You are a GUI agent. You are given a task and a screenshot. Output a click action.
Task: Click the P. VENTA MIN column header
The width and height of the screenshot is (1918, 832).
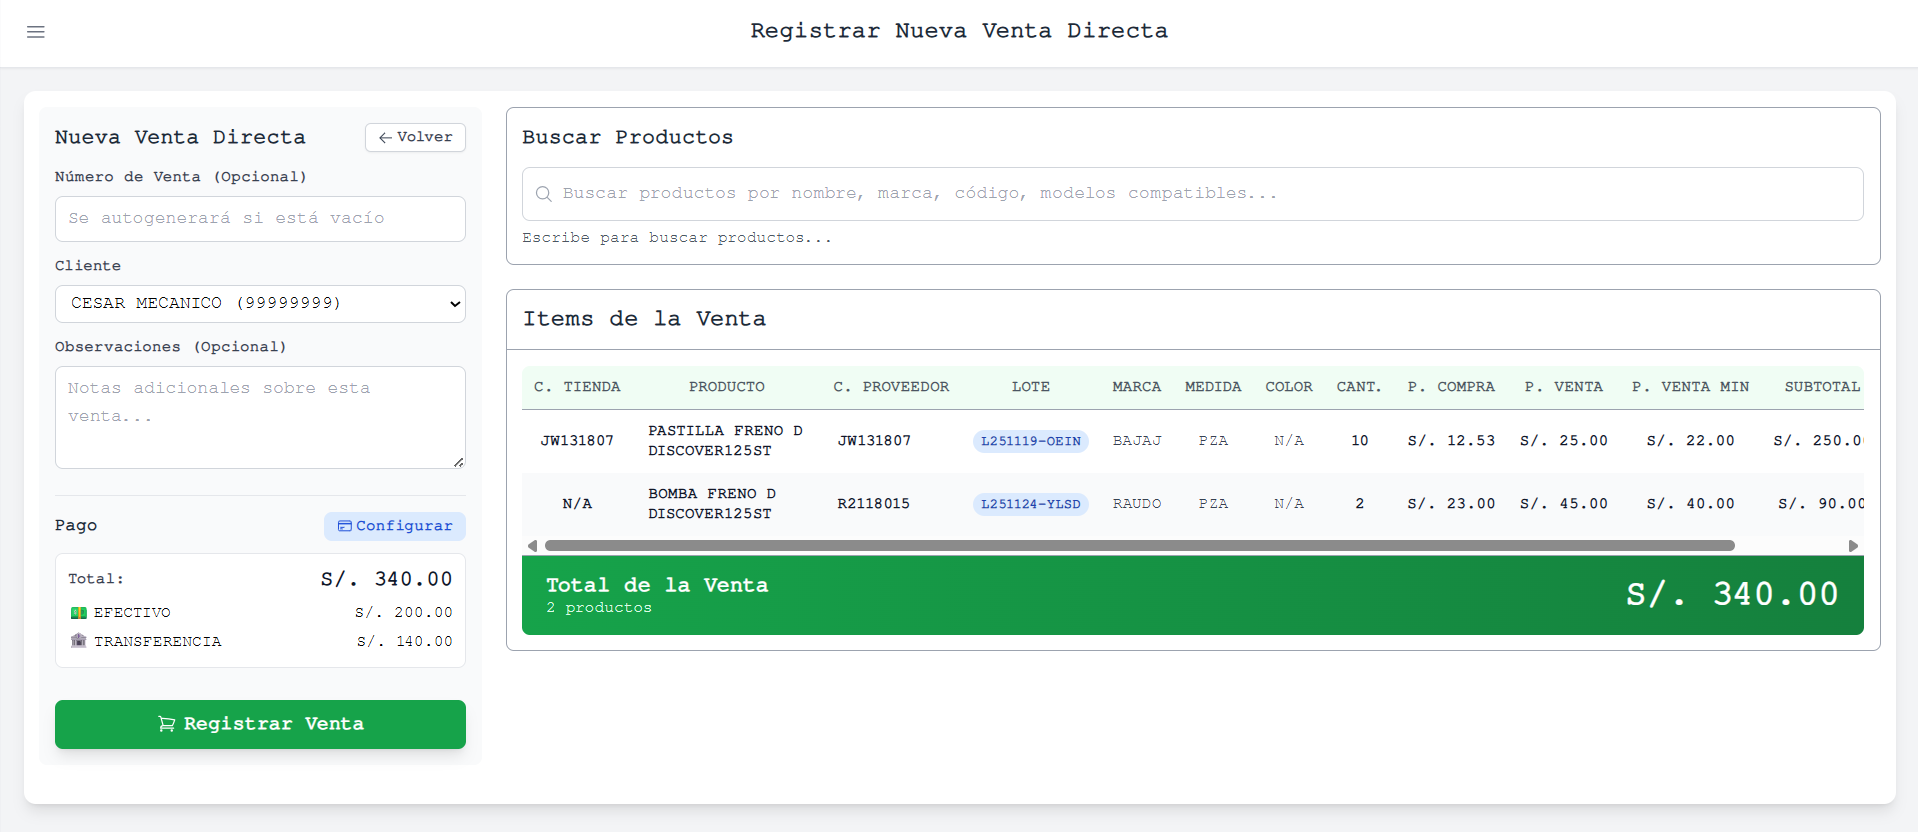1691,387
